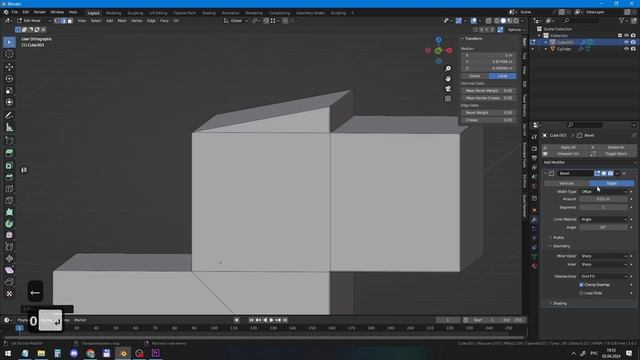This screenshot has width=640, height=360.
Task: Select Global in Transform panel
Action: coord(475,76)
